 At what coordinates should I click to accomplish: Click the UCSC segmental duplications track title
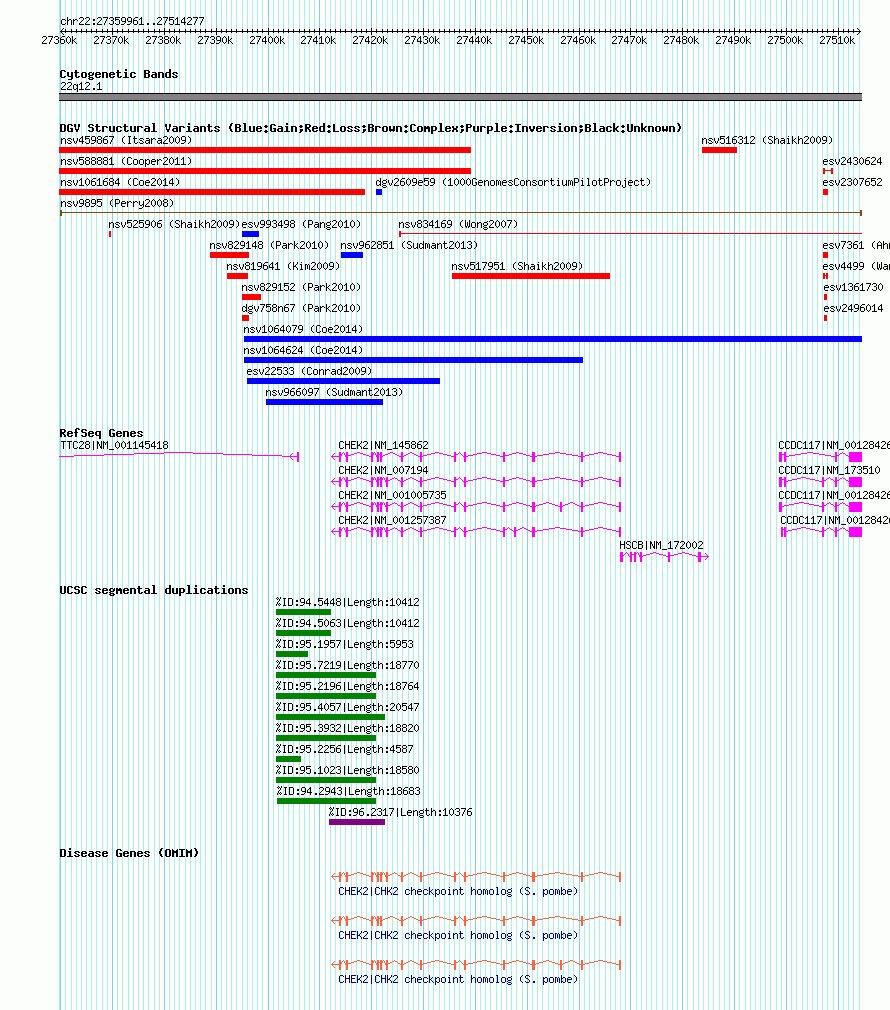tap(153, 590)
